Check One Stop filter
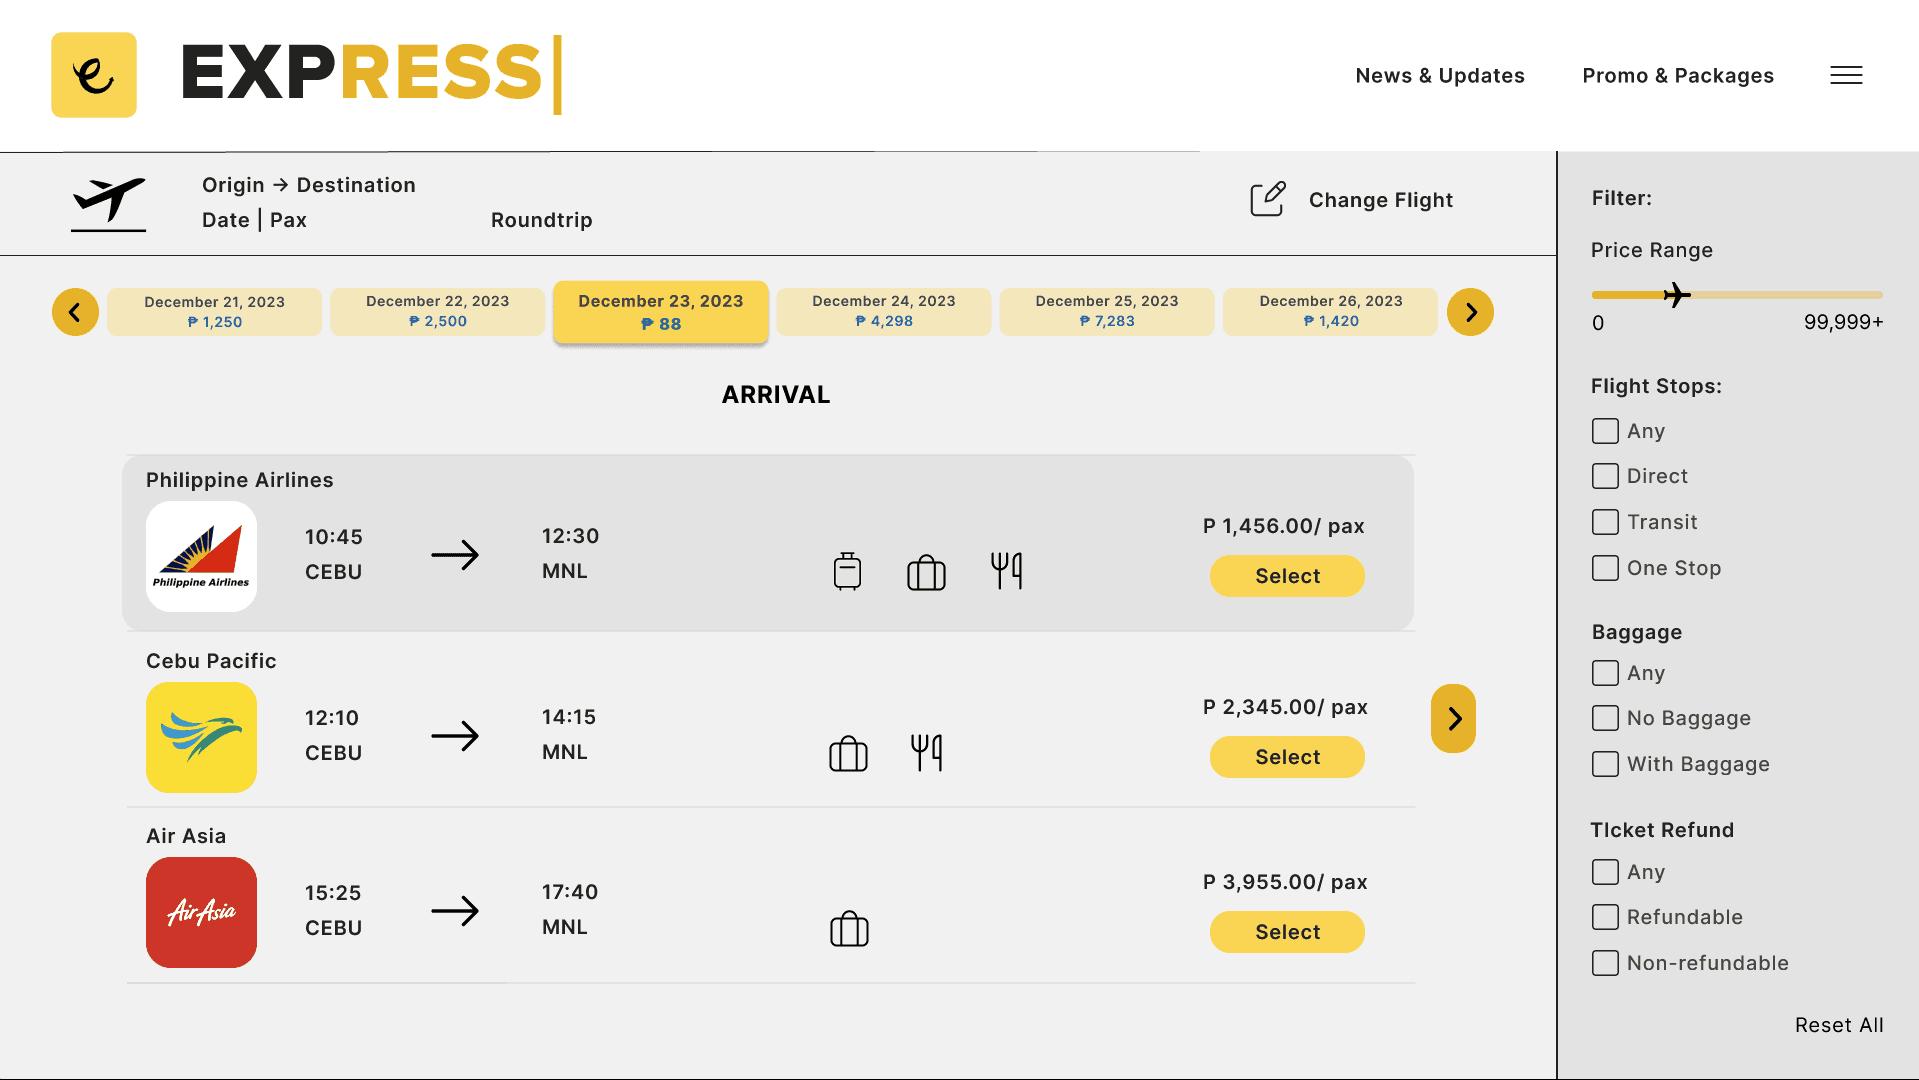 [x=1605, y=568]
